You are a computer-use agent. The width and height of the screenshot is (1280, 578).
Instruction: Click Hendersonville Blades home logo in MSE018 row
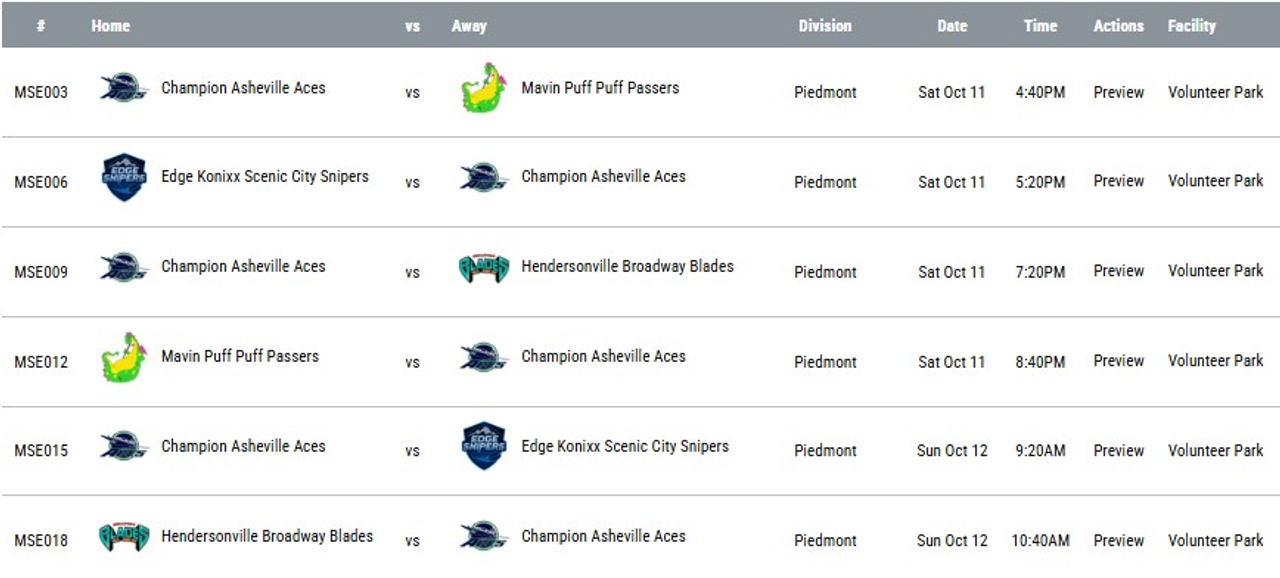pos(124,537)
